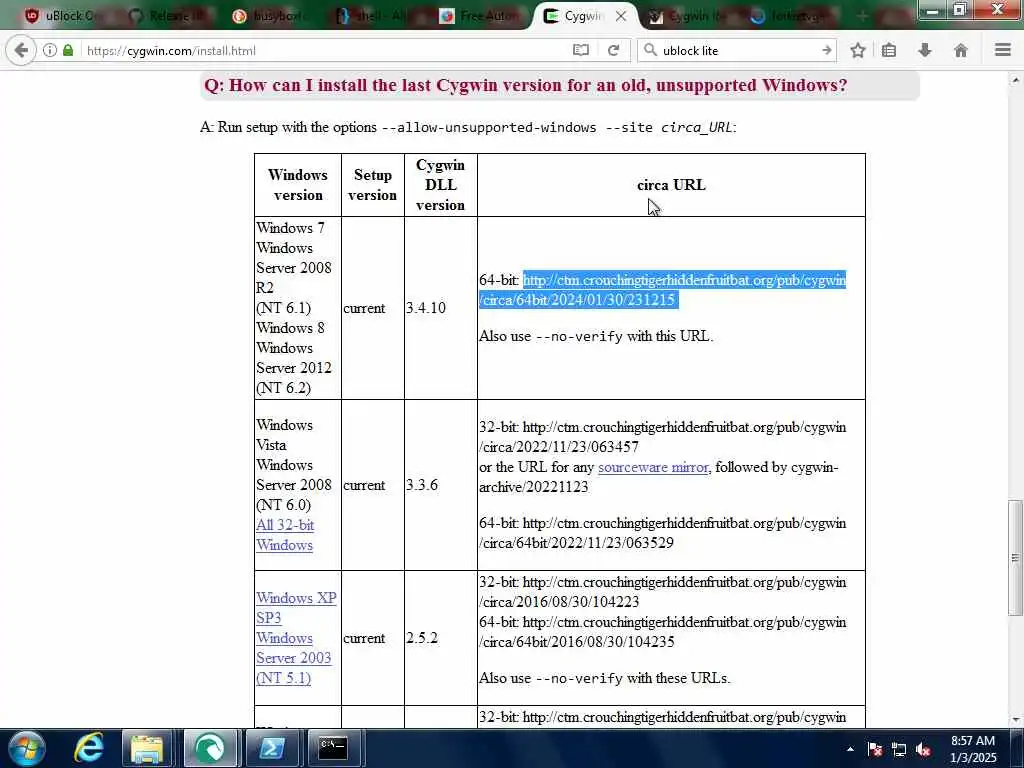Open Windows Explorer from the taskbar
This screenshot has width=1024, height=768.
coord(147,748)
